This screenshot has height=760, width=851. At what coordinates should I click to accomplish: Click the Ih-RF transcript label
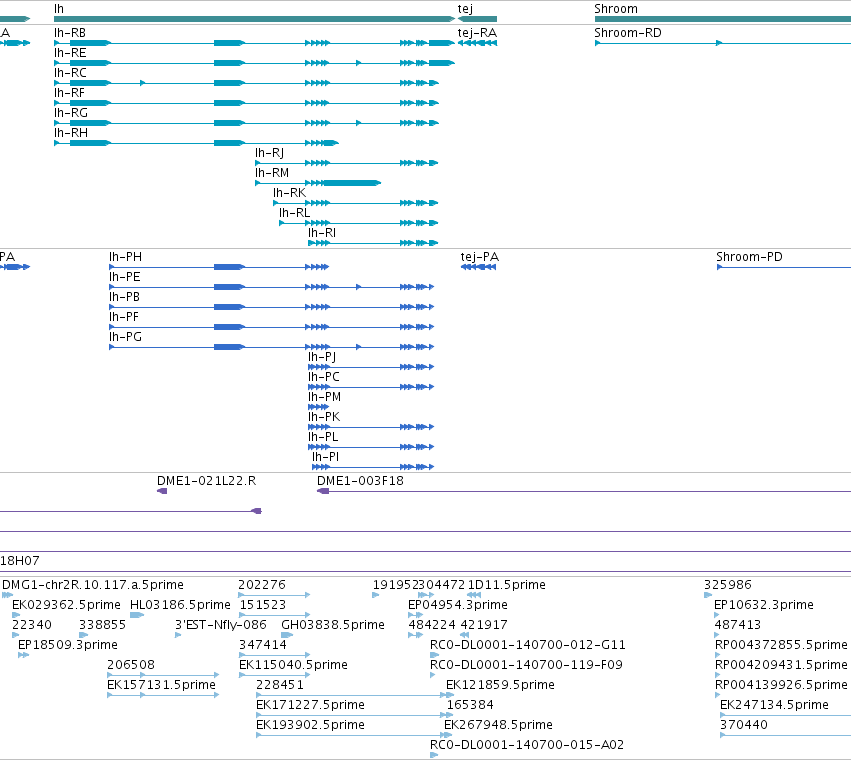(69, 93)
